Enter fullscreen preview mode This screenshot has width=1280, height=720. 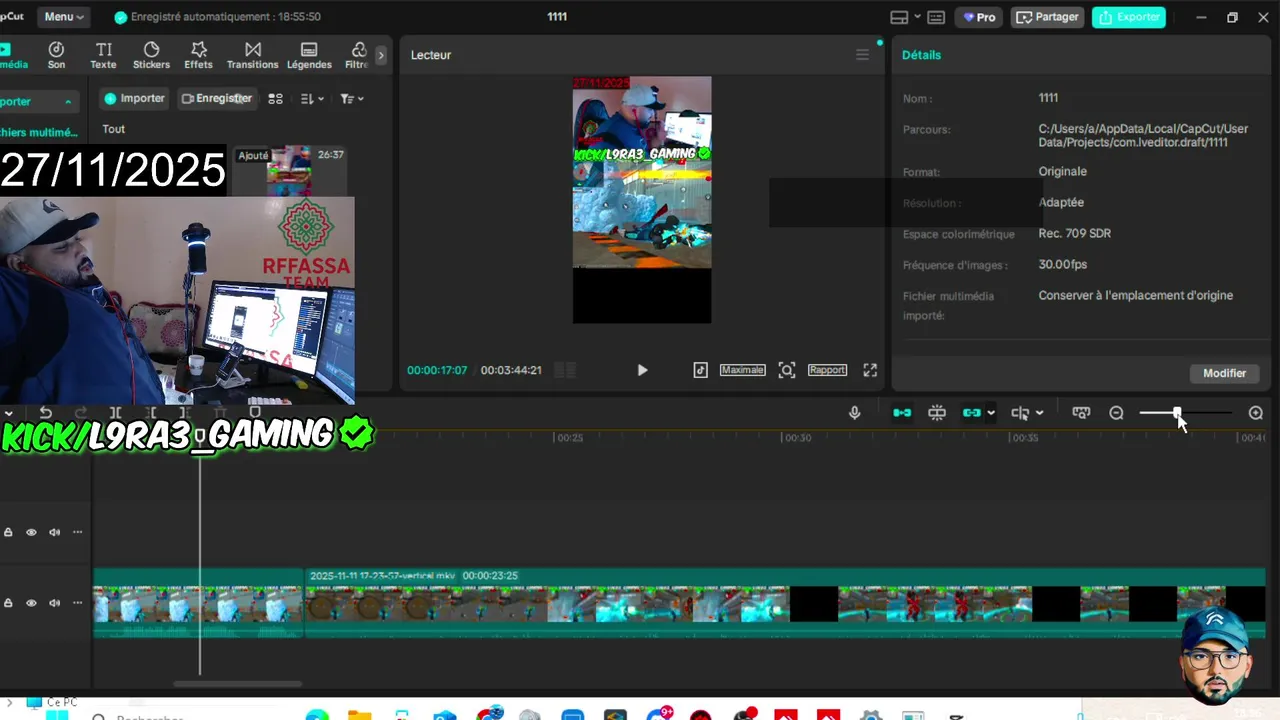tap(870, 370)
